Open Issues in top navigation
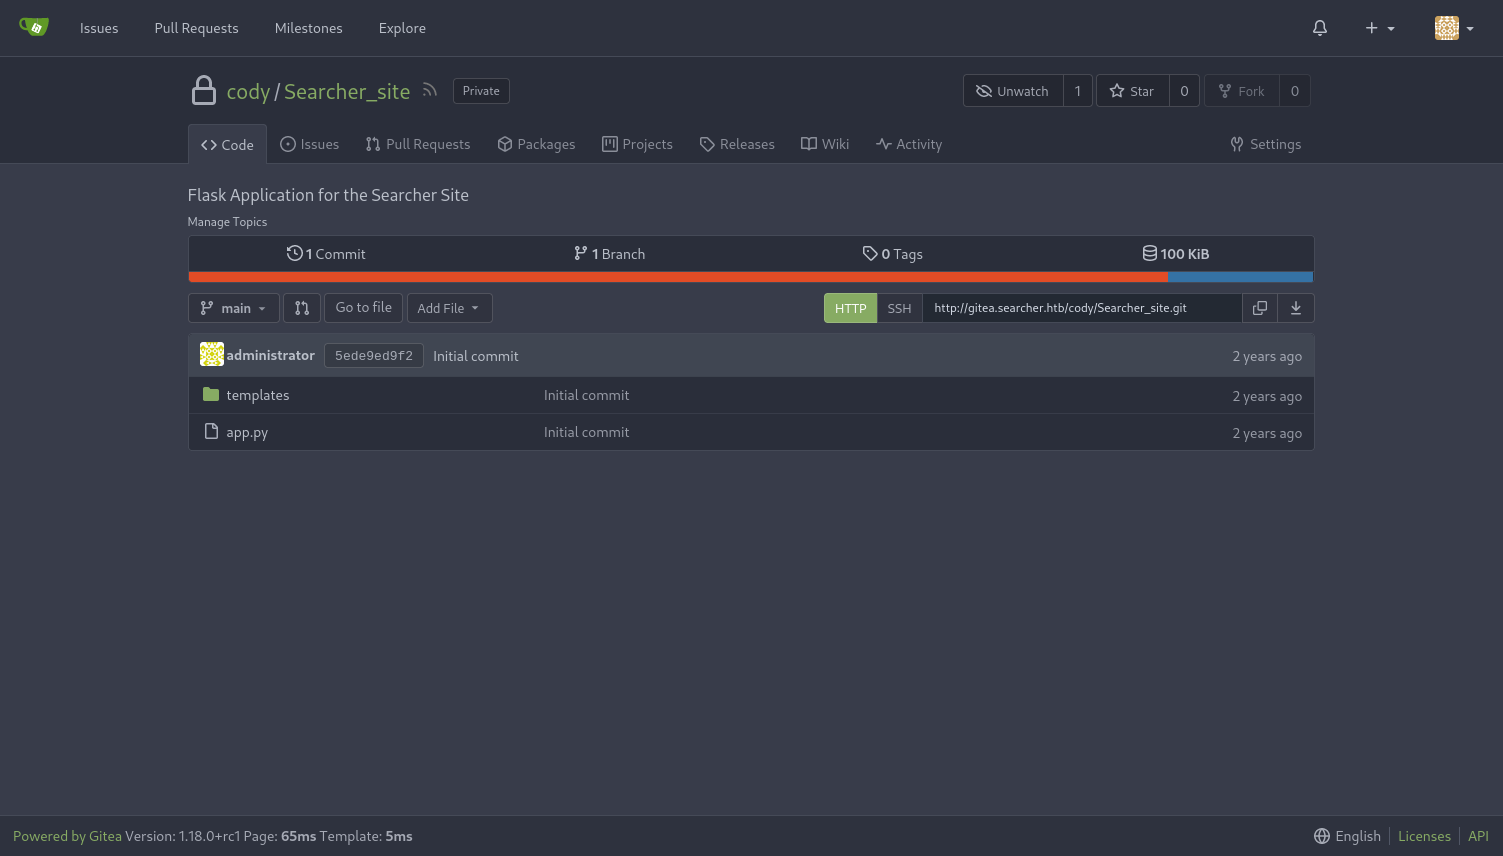1503x856 pixels. (99, 28)
